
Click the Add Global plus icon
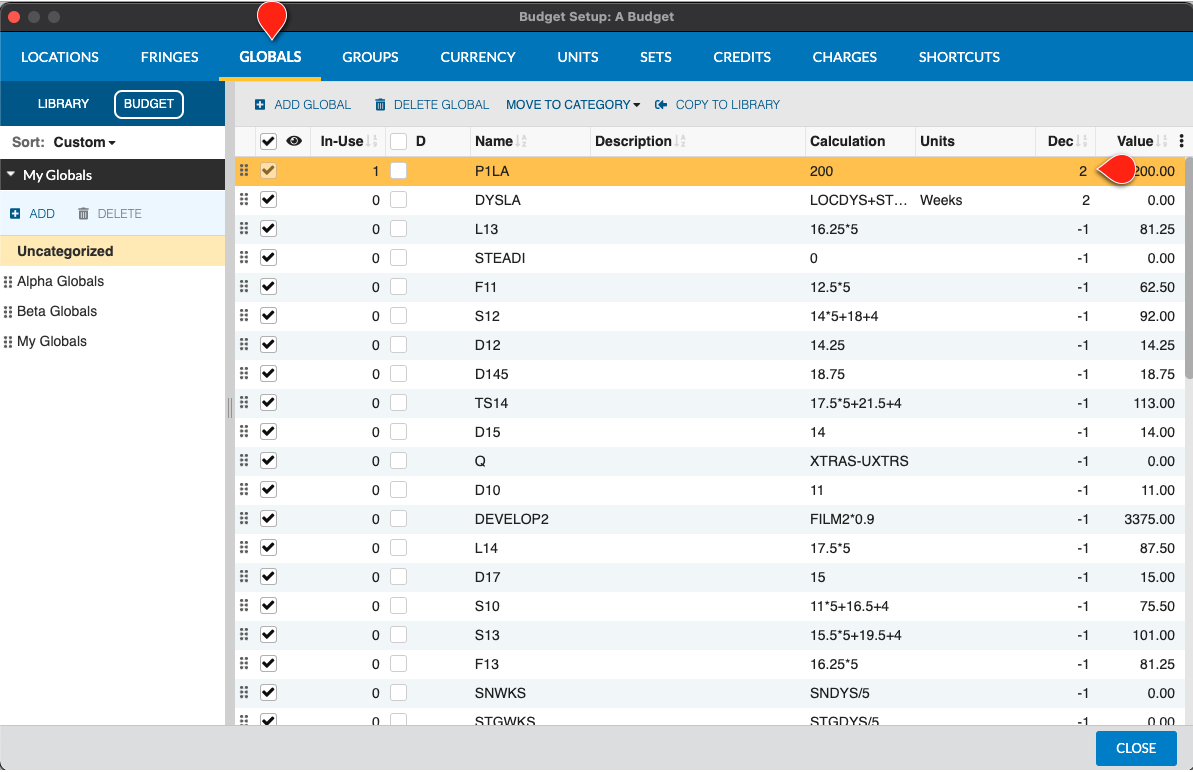pyautogui.click(x=260, y=105)
